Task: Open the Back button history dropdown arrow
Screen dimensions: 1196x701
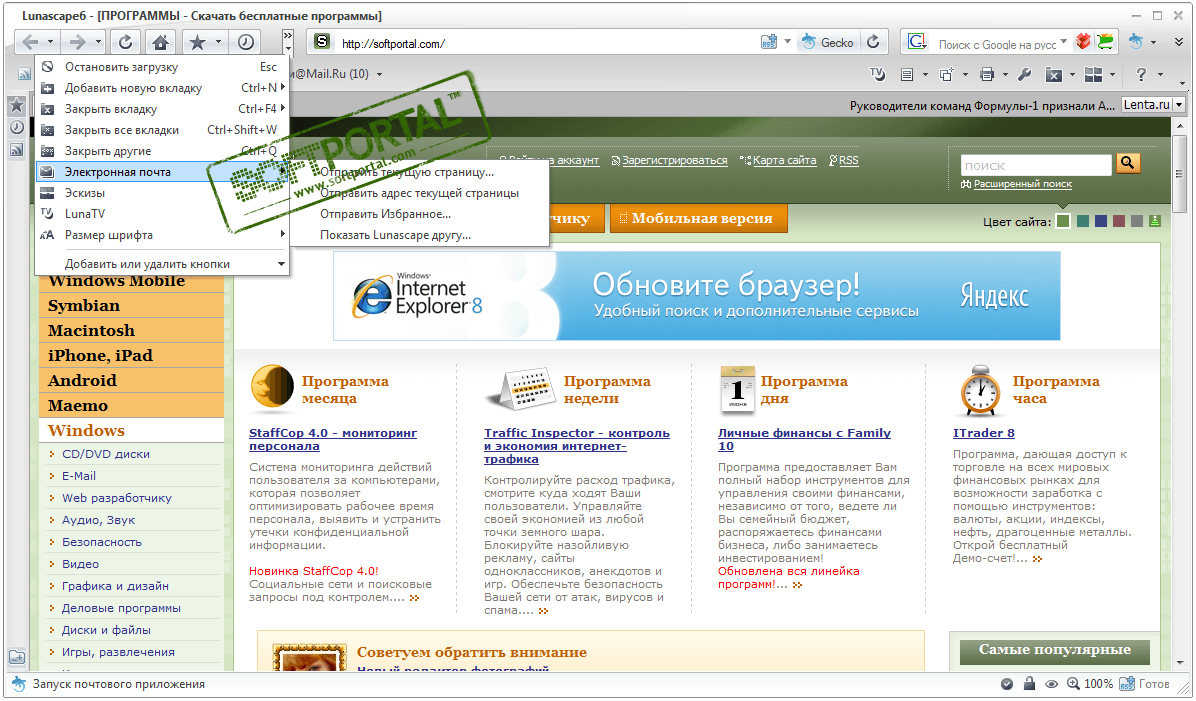Action: coord(50,42)
